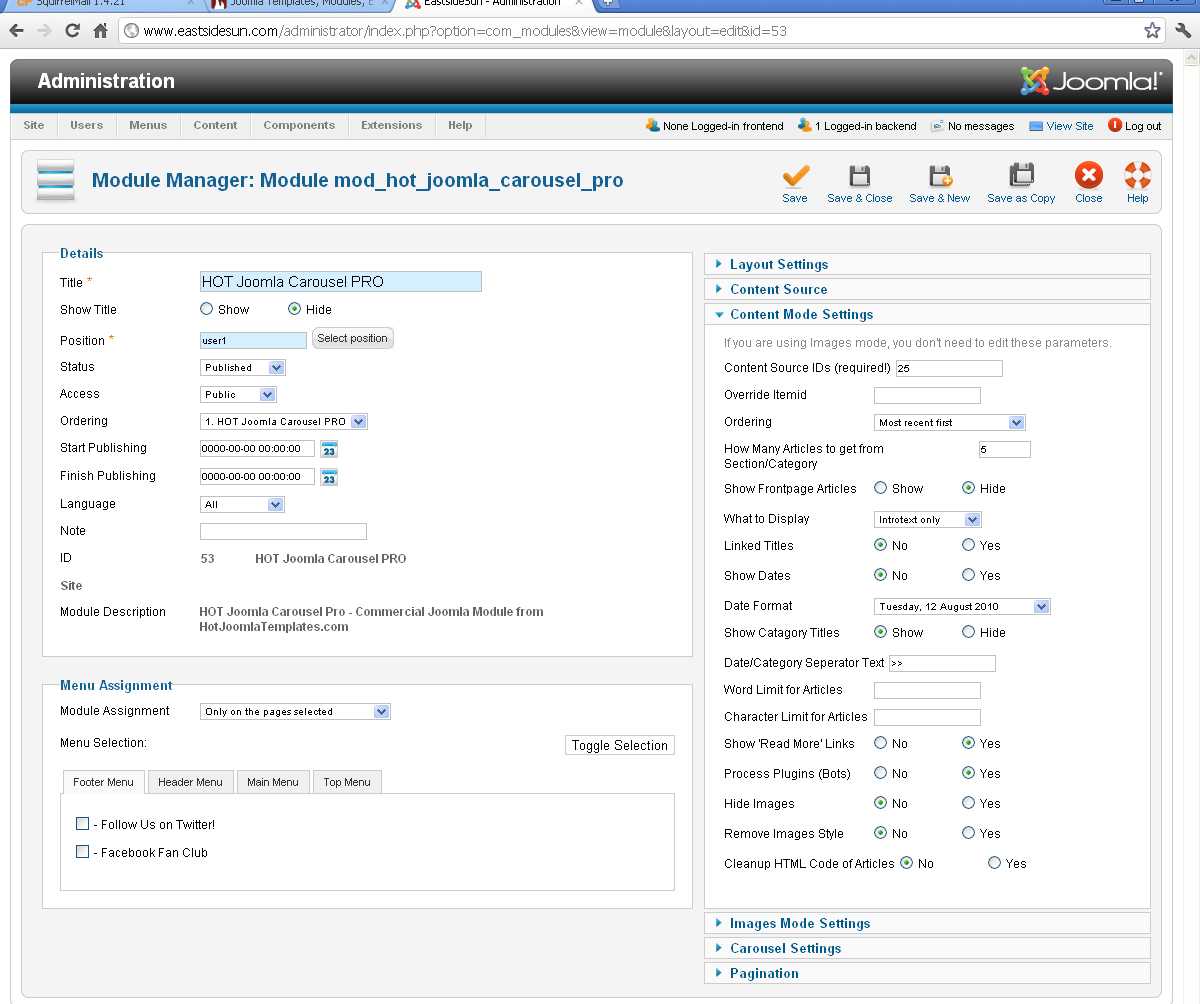The height and width of the screenshot is (1004, 1200).
Task: Set Process Plugins (Bots) to No
Action: coord(881,773)
